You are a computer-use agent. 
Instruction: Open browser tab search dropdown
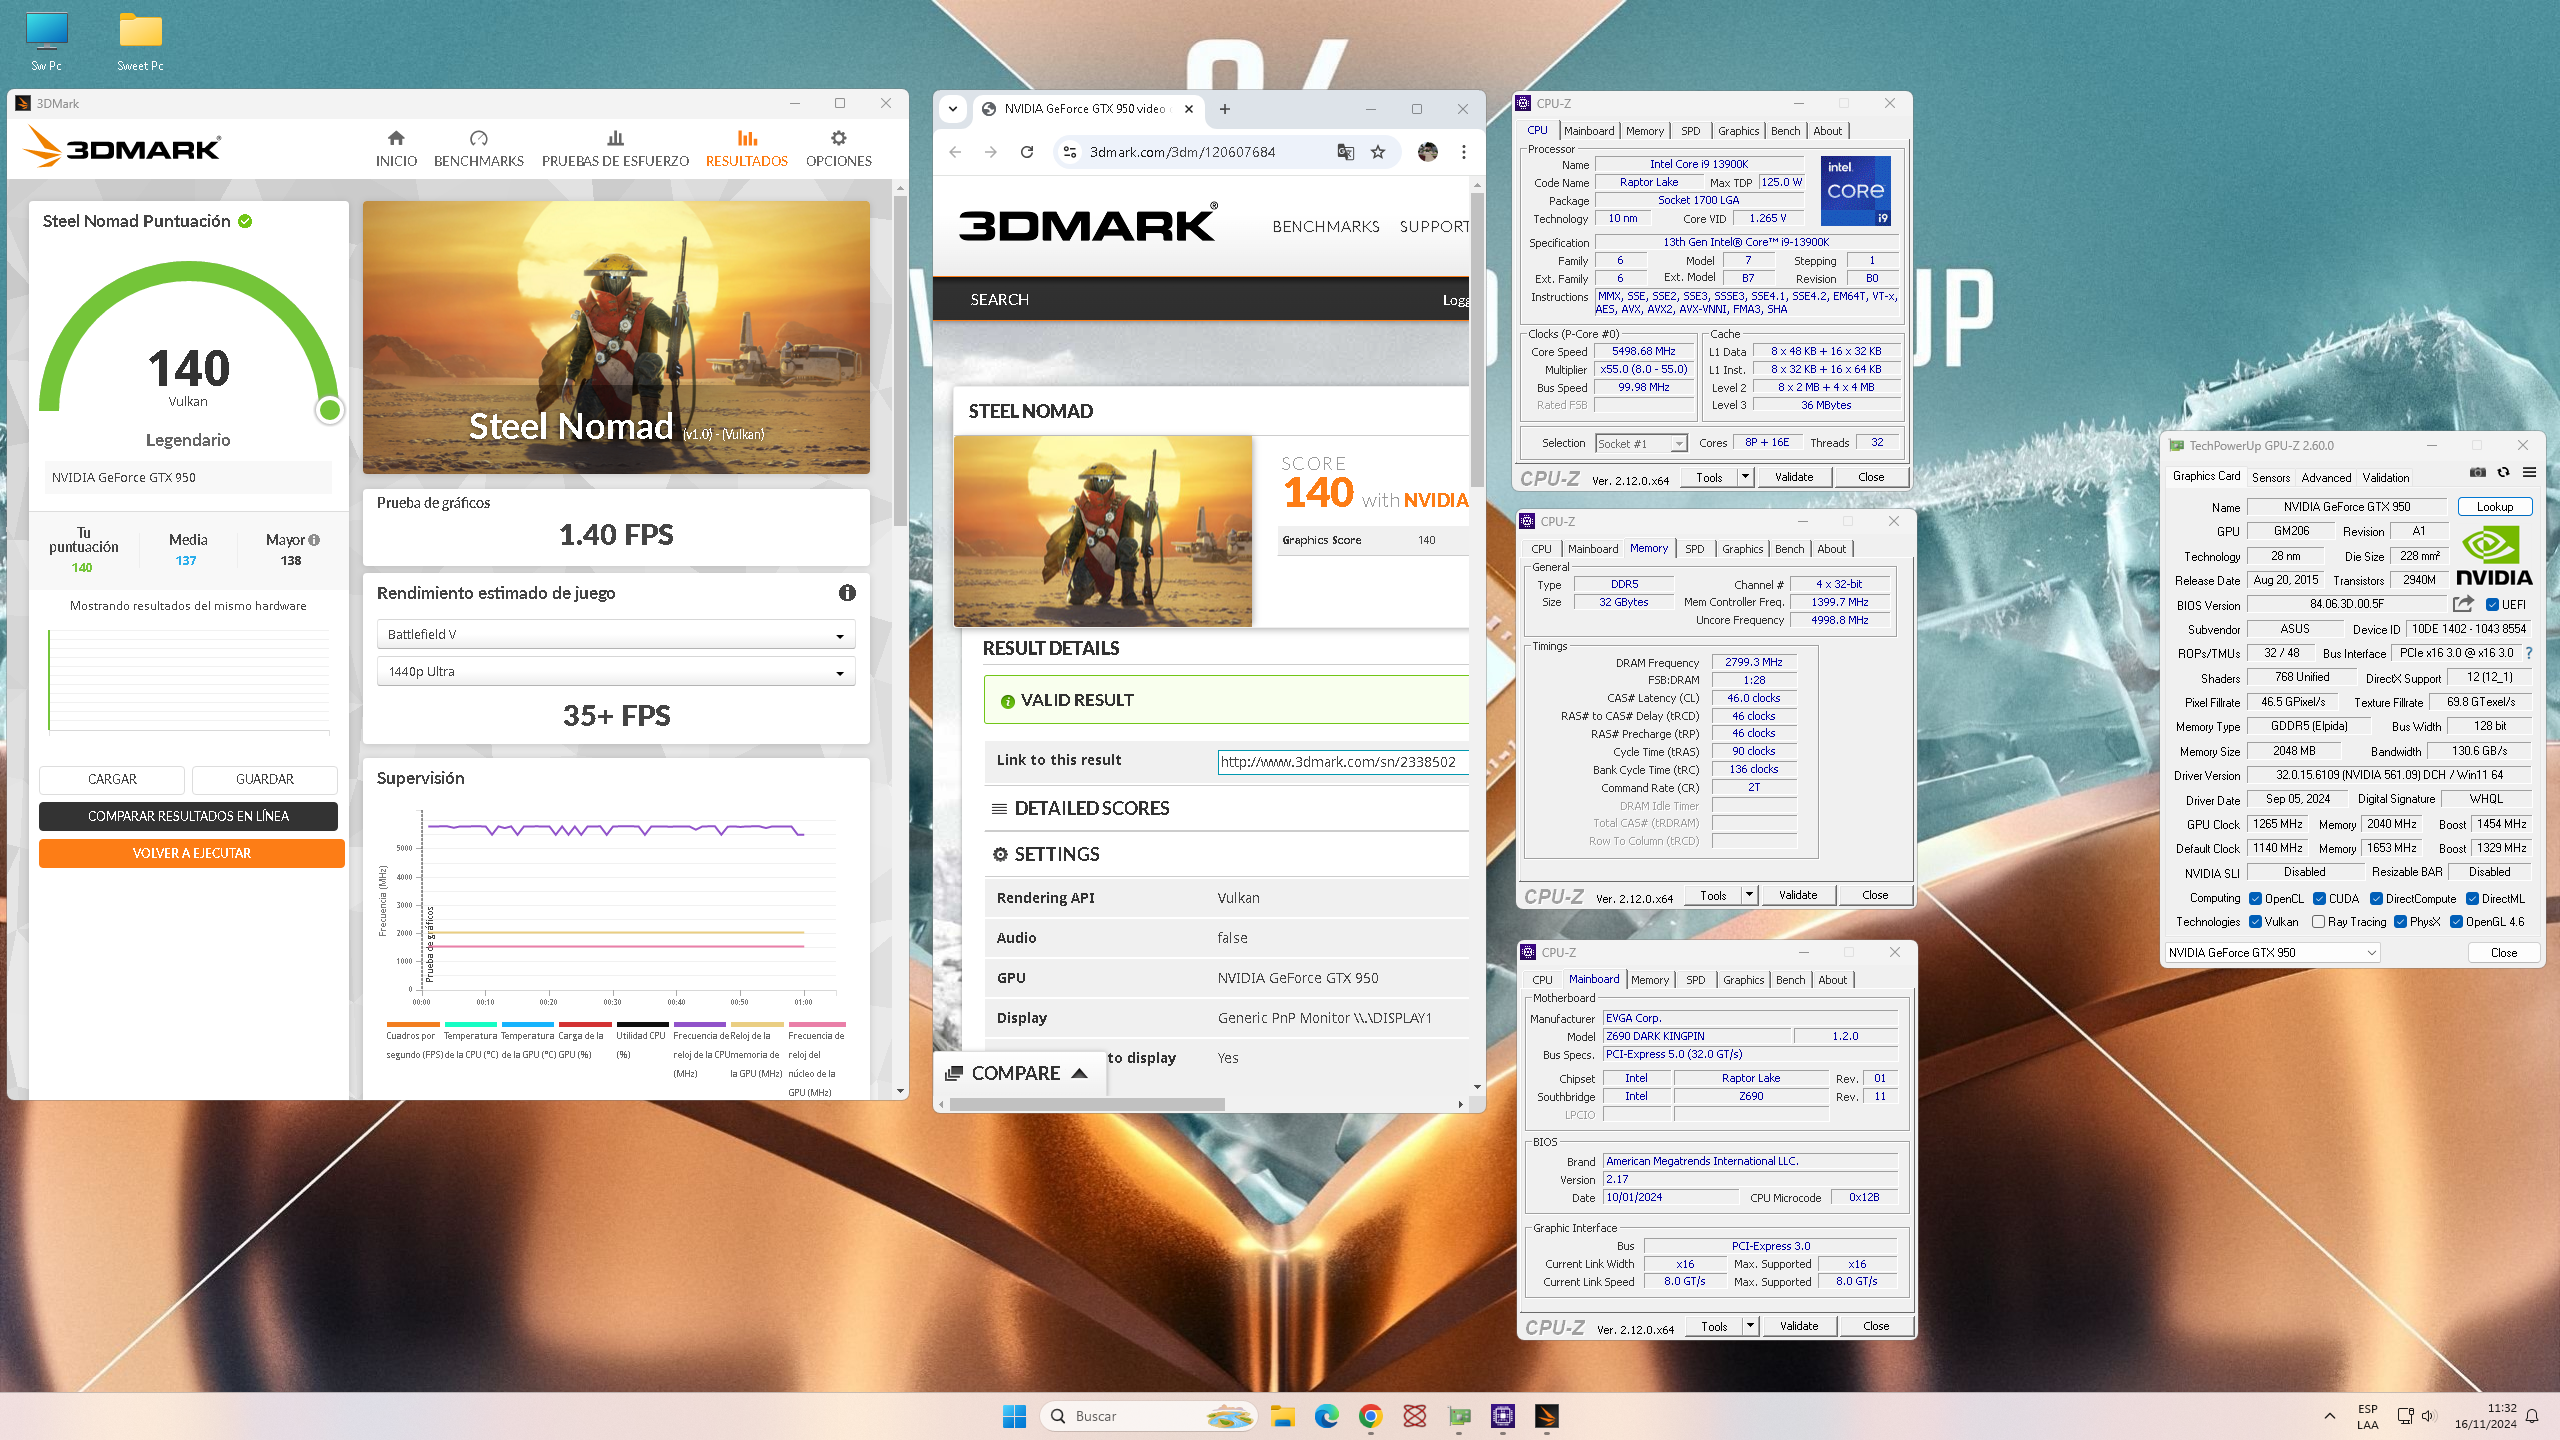953,109
